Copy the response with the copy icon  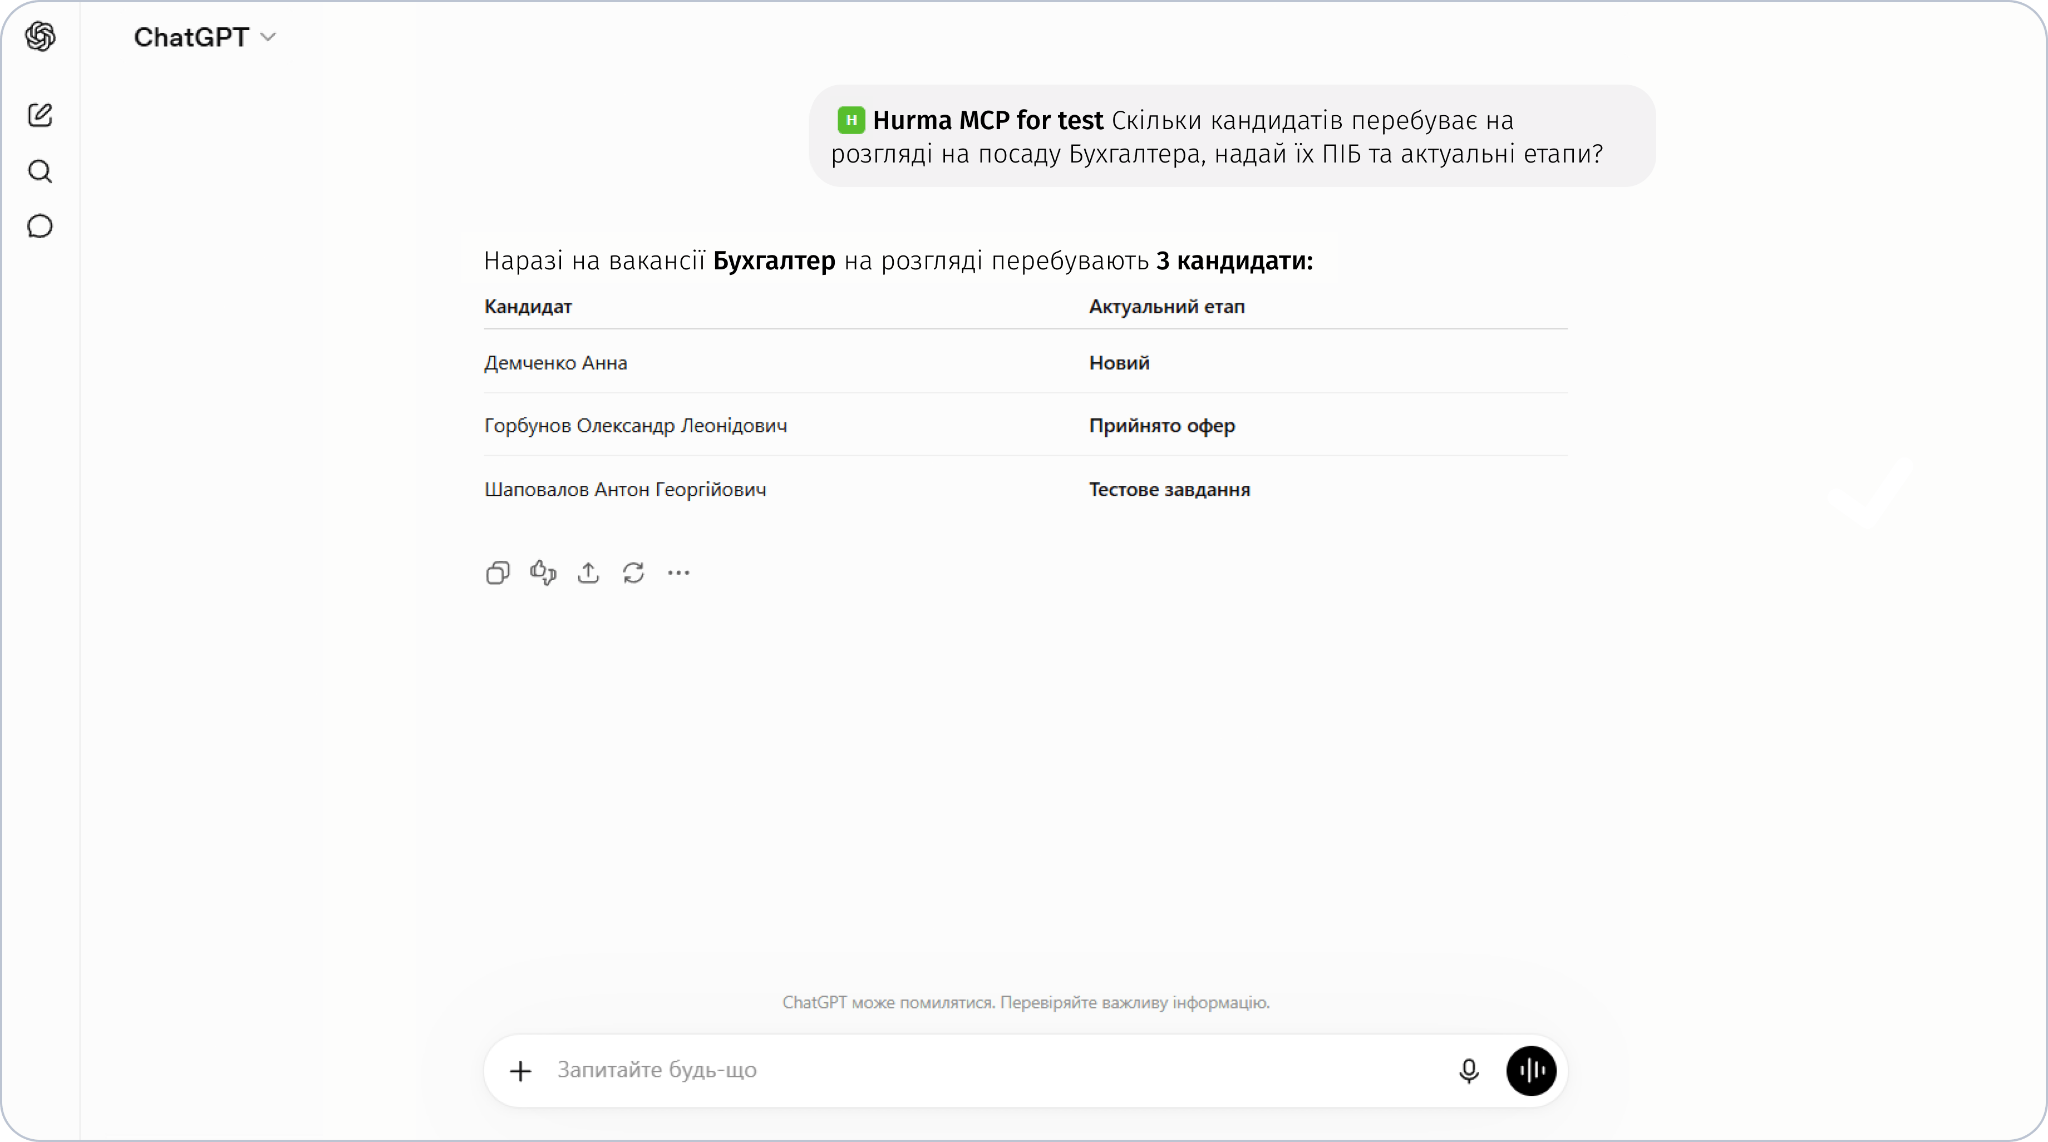click(497, 572)
